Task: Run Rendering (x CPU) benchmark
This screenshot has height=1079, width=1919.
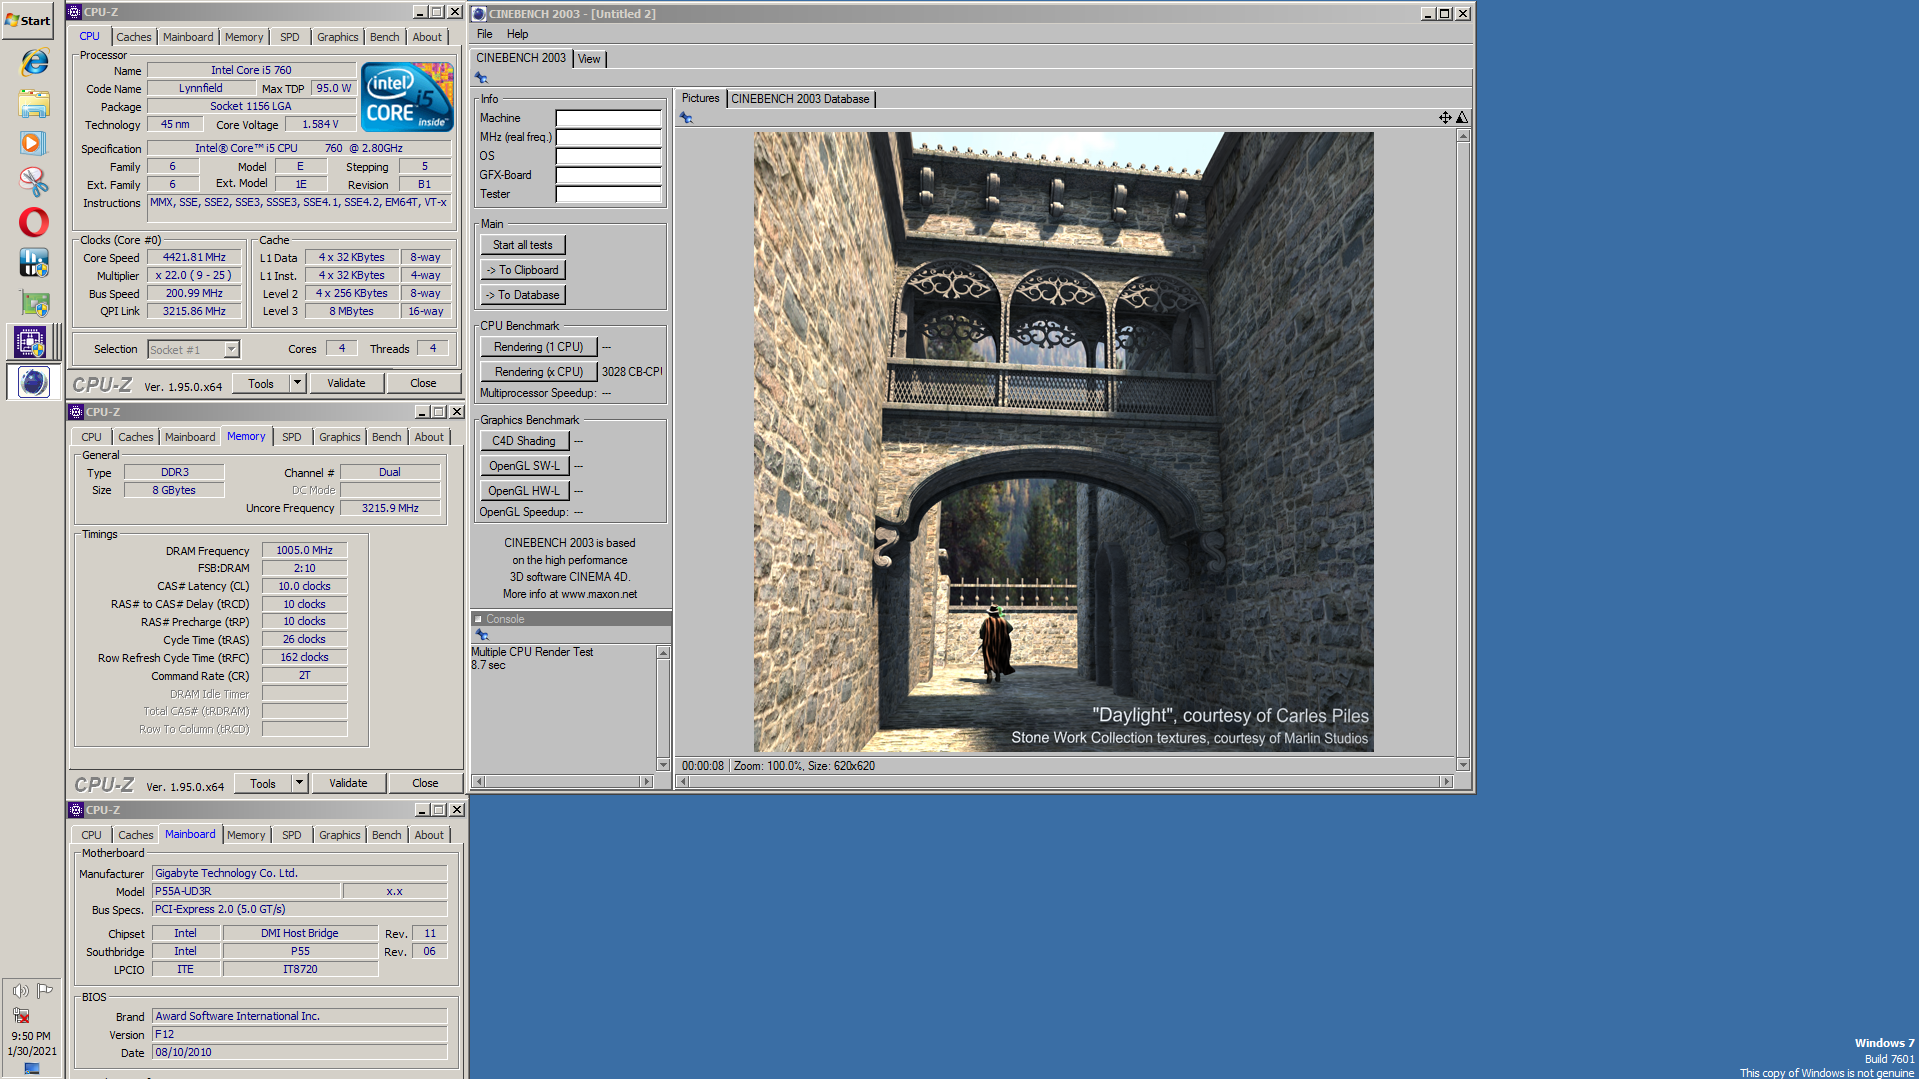Action: (x=538, y=372)
